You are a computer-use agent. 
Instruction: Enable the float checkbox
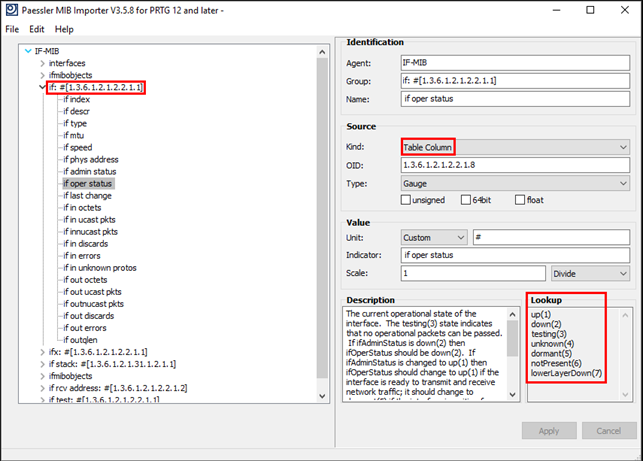click(x=520, y=200)
